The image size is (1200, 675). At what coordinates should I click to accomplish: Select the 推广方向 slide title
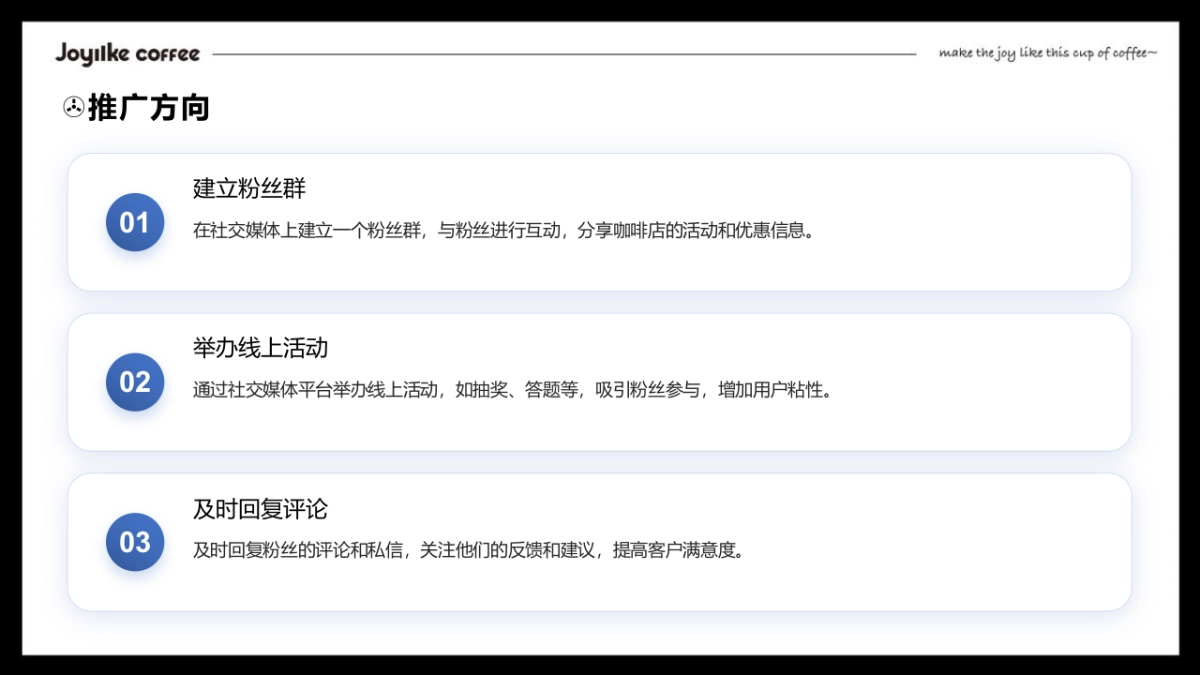tap(149, 107)
